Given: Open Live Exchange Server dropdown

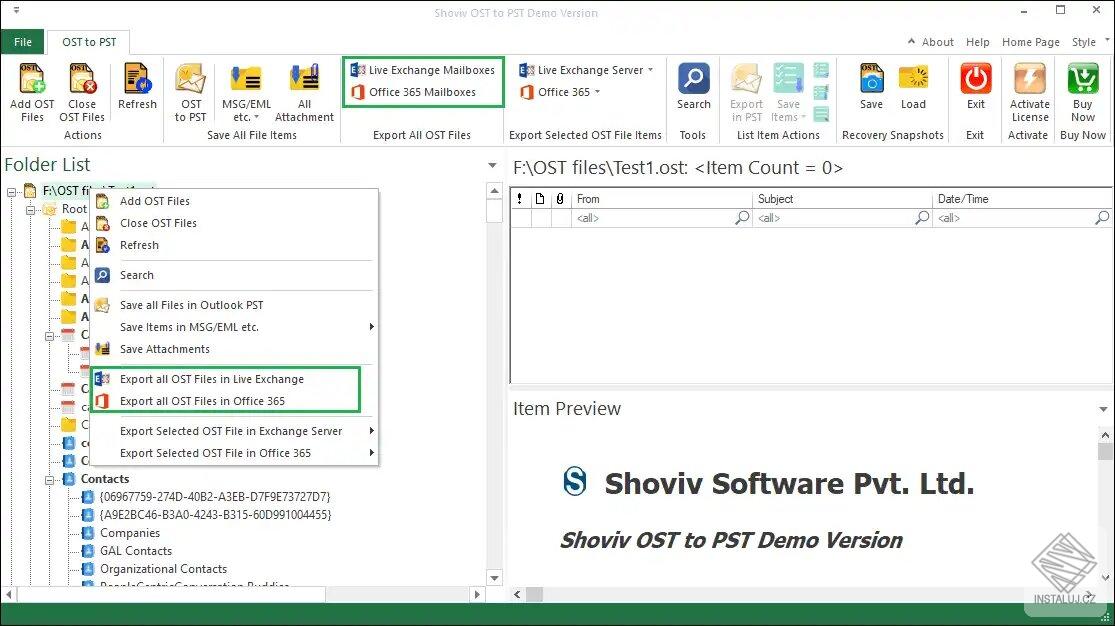Looking at the screenshot, I should [x=586, y=70].
